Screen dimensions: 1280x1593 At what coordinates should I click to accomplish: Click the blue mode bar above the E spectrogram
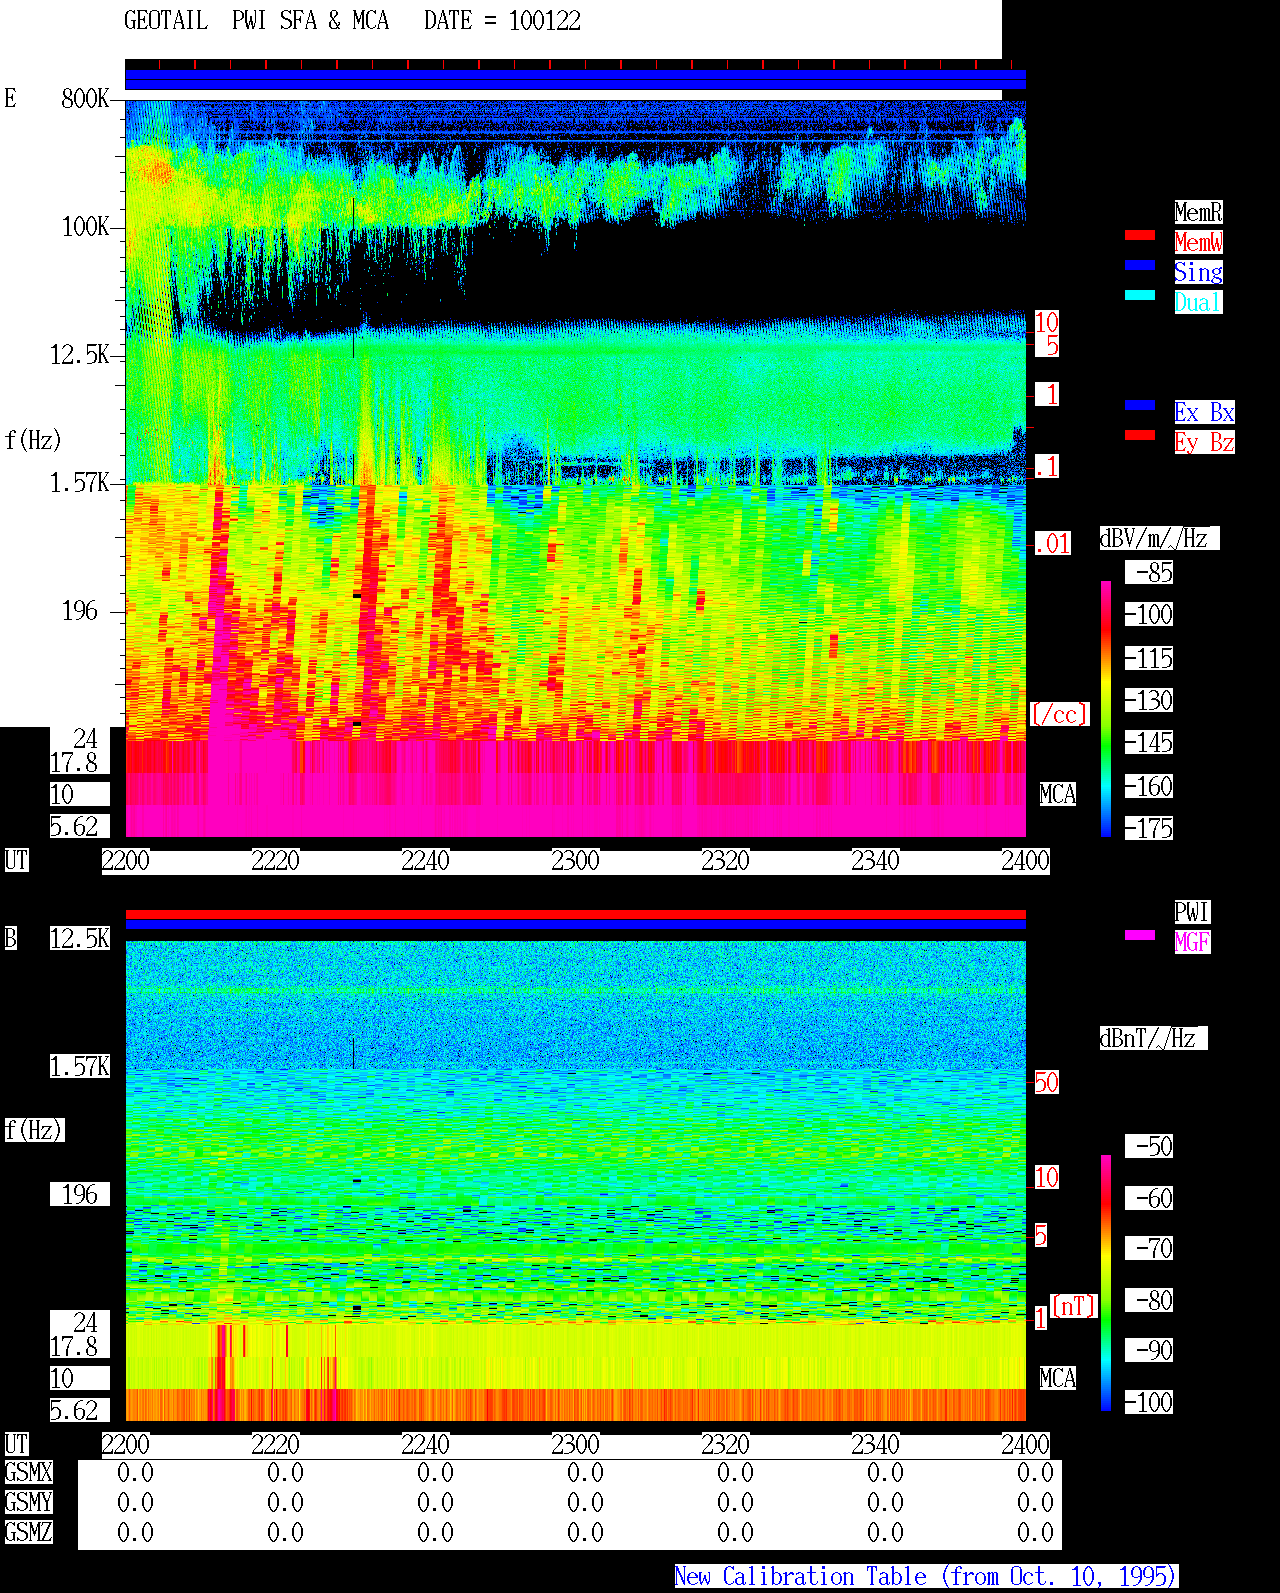tap(575, 79)
